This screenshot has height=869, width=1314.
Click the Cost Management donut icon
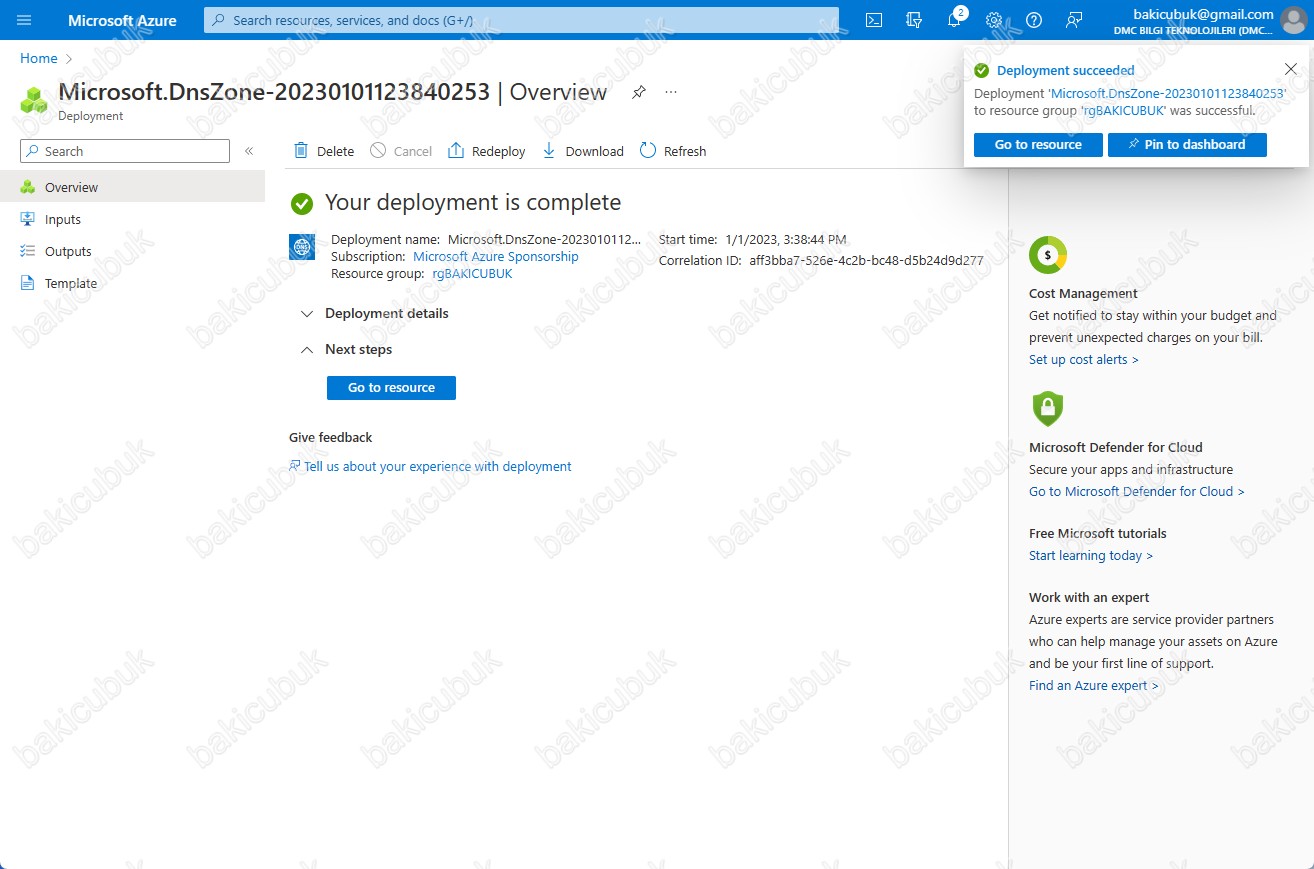1048,255
